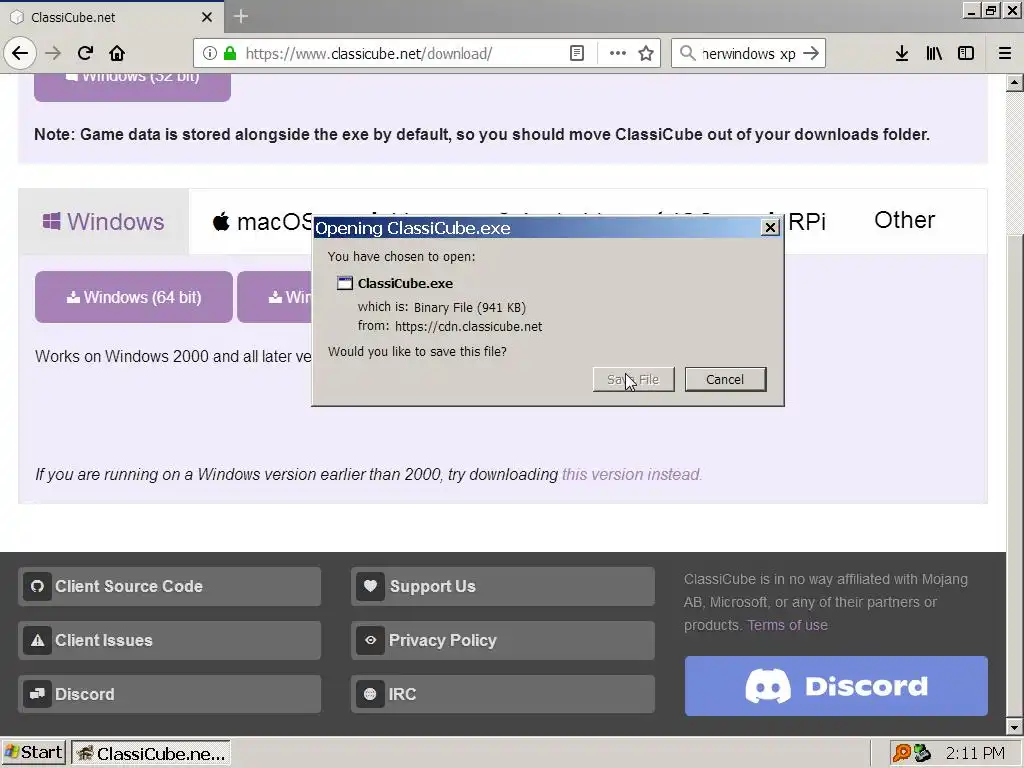Click eye icon beside Privacy Policy

point(370,640)
